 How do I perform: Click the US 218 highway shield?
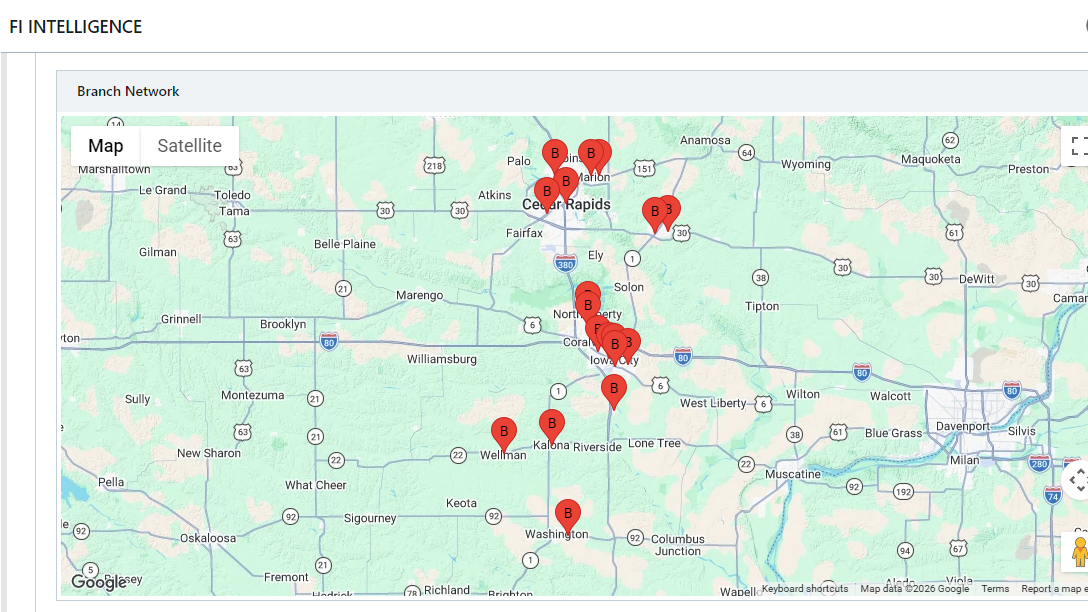click(434, 166)
